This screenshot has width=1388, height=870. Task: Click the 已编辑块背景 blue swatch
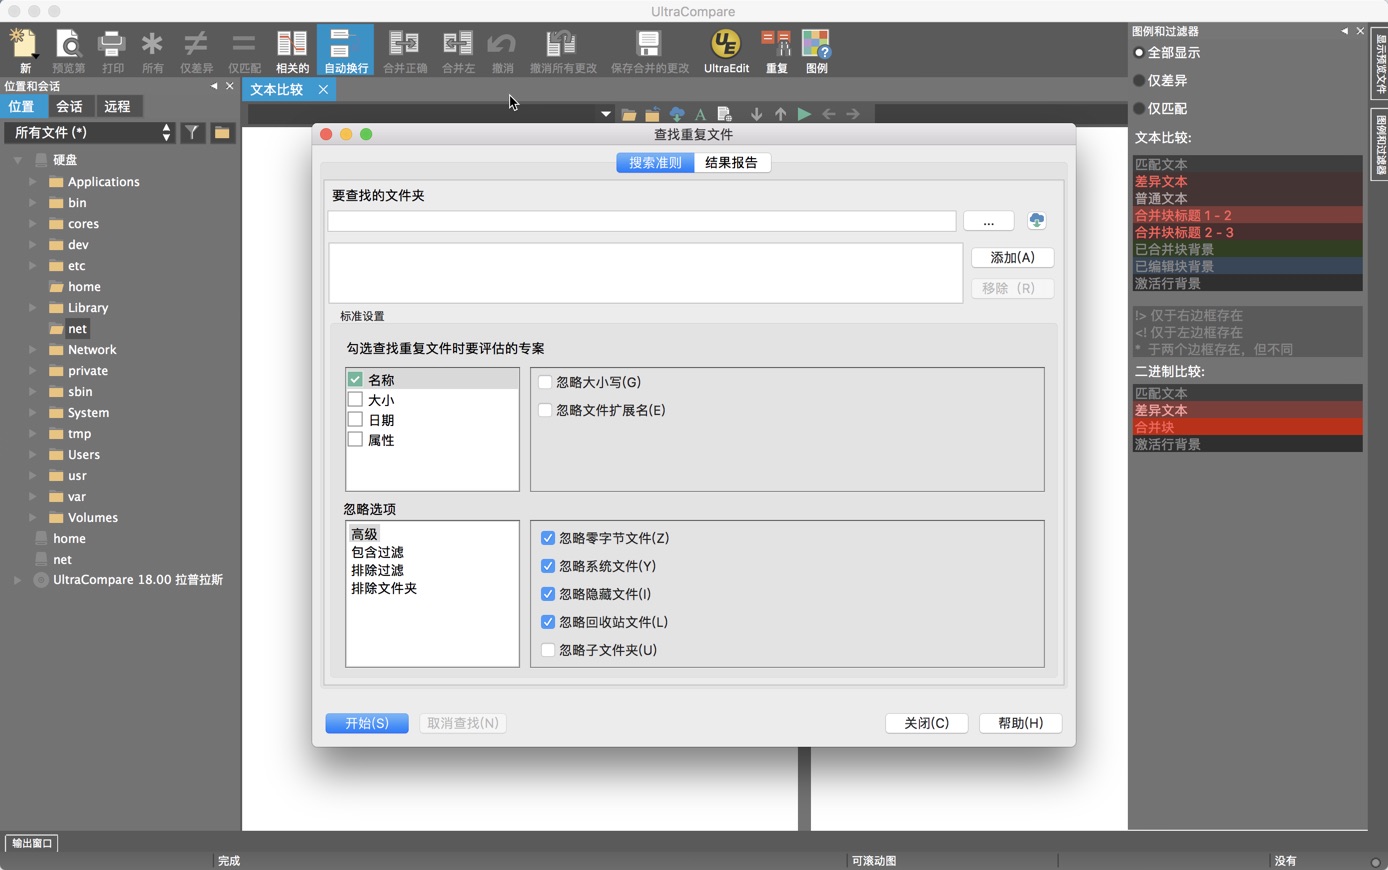1248,266
